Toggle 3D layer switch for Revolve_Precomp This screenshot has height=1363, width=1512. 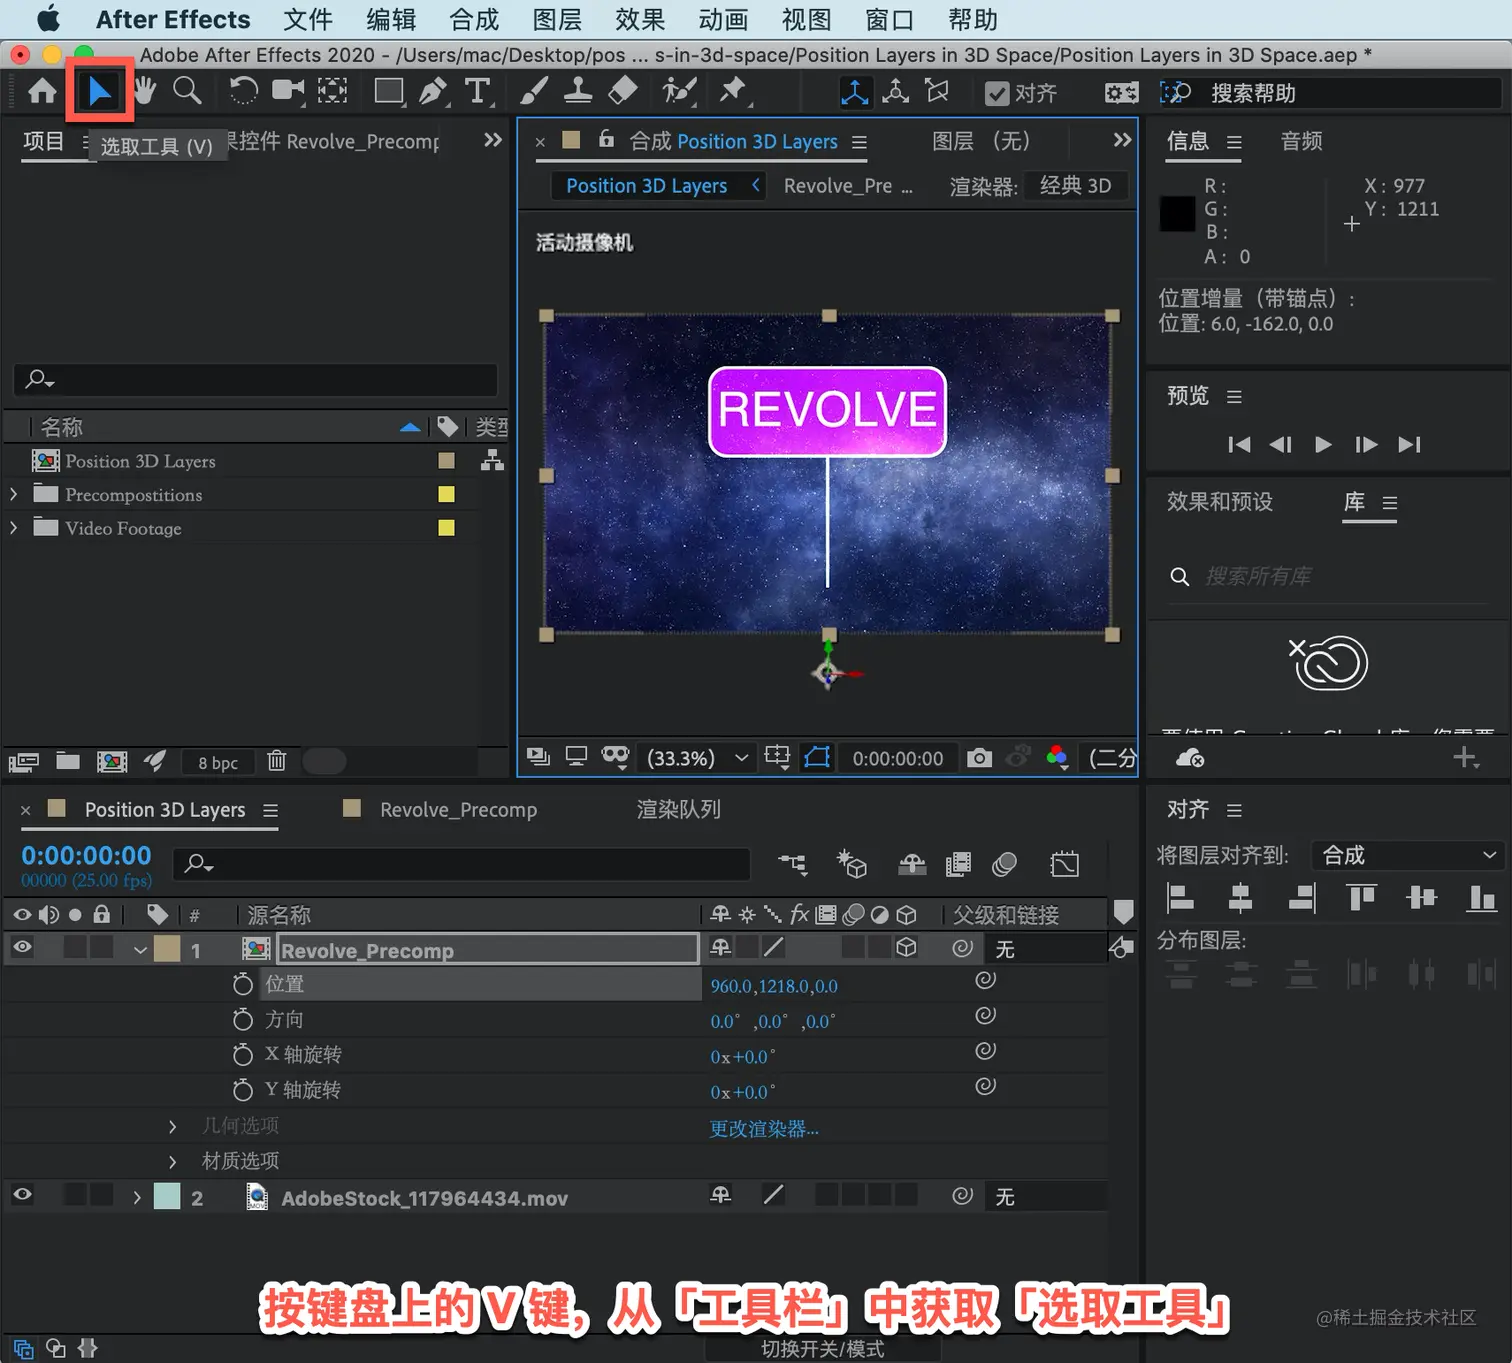tap(906, 947)
